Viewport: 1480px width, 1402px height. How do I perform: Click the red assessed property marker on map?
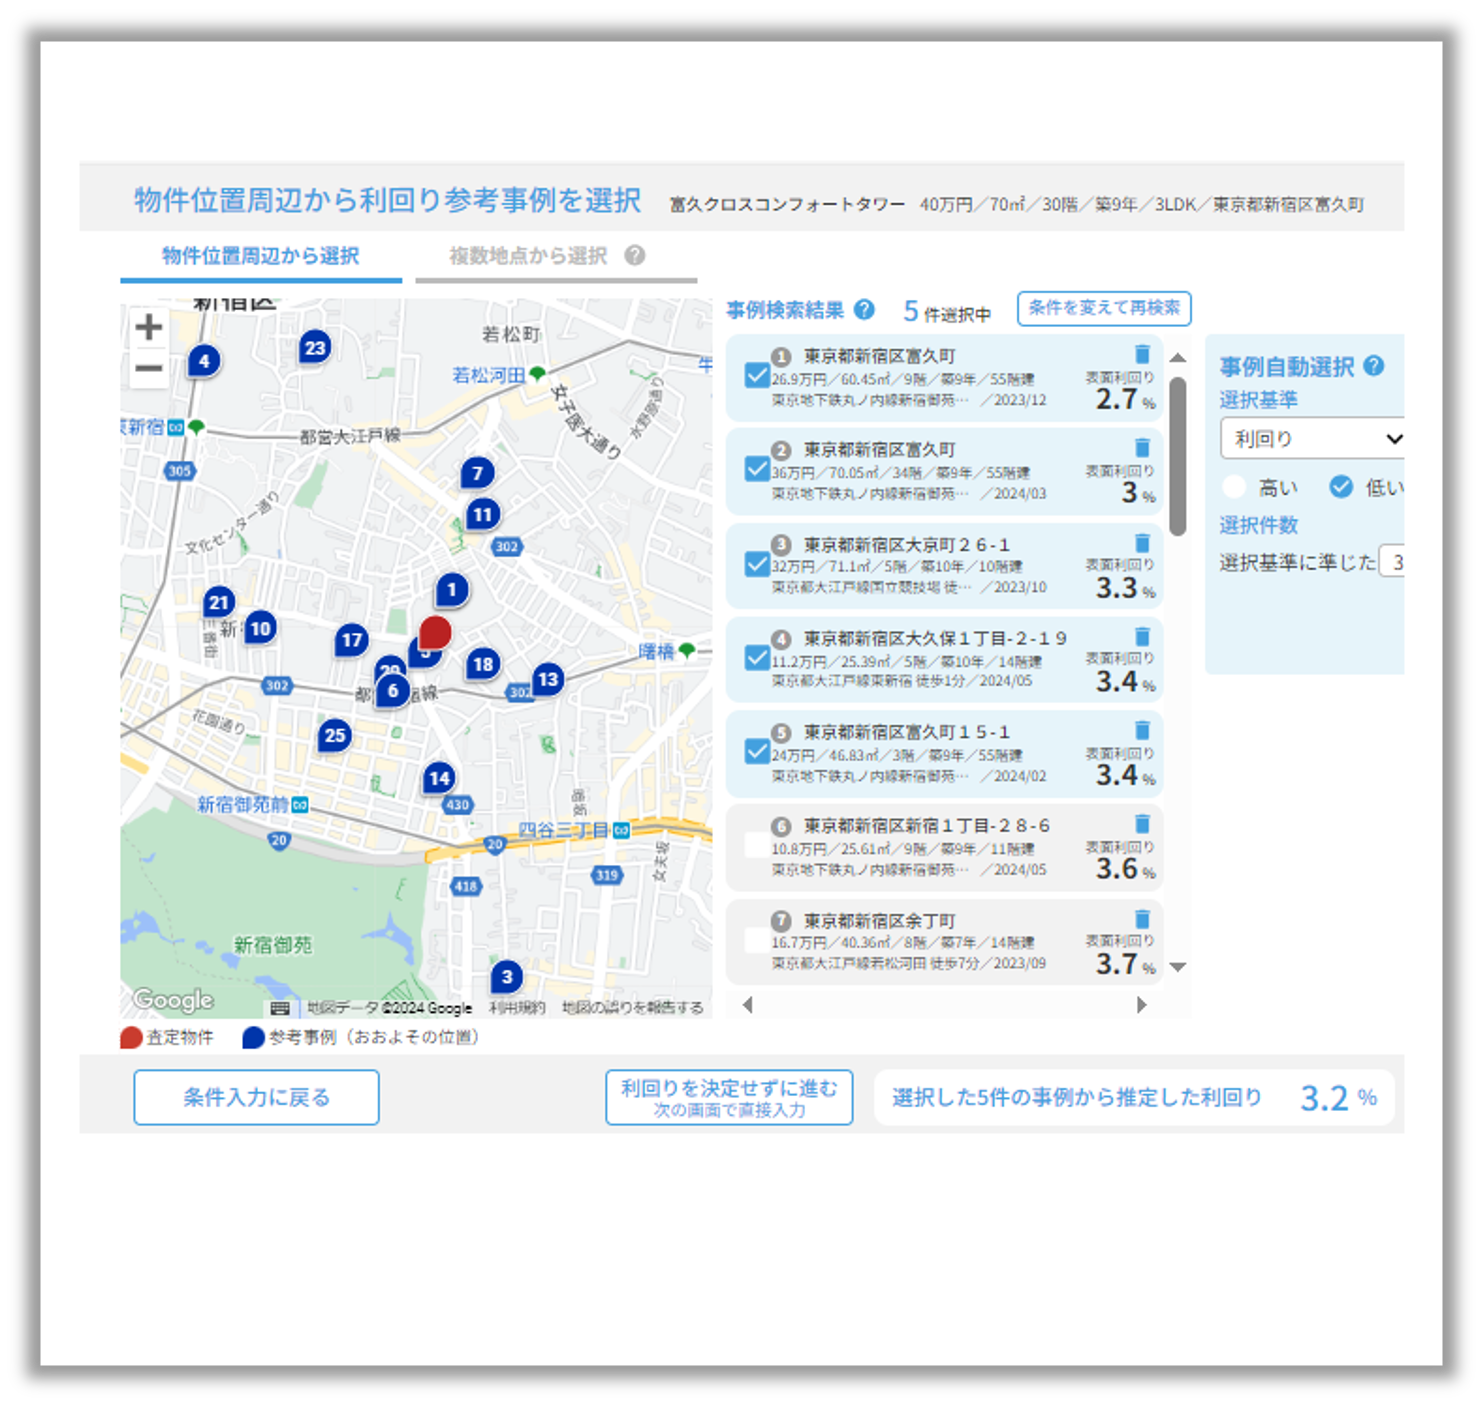(435, 632)
